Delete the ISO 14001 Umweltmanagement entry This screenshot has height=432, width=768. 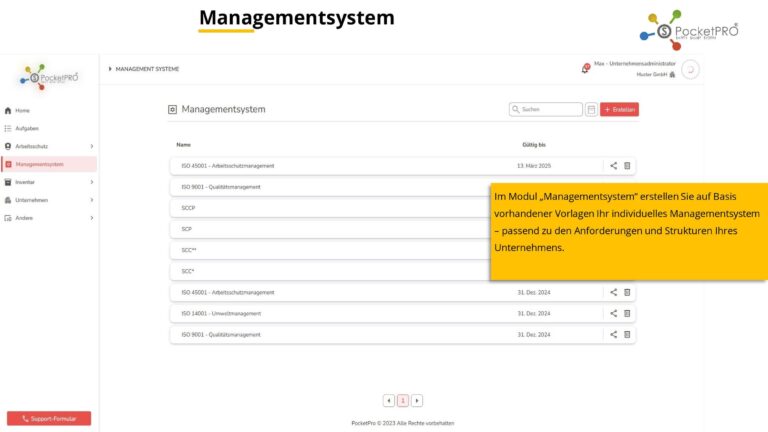click(628, 313)
